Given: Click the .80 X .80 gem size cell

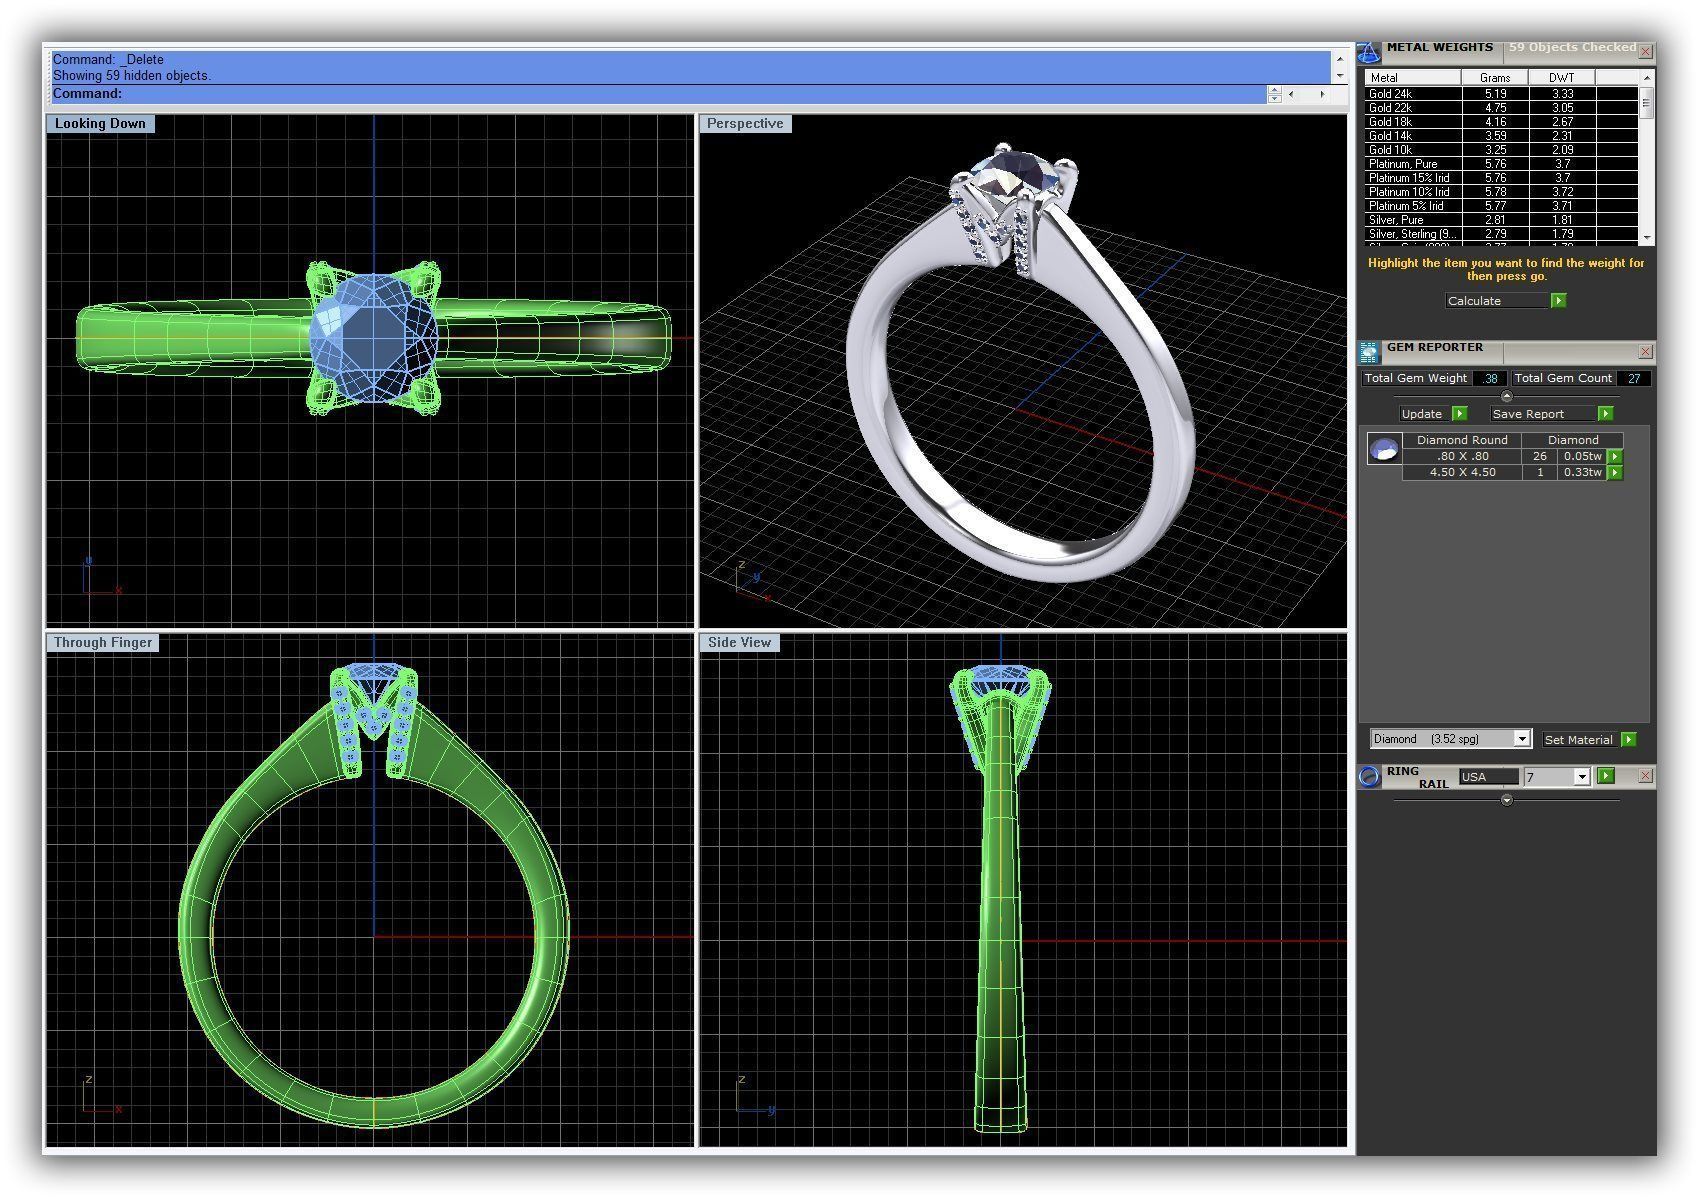Looking at the screenshot, I should coord(1462,457).
